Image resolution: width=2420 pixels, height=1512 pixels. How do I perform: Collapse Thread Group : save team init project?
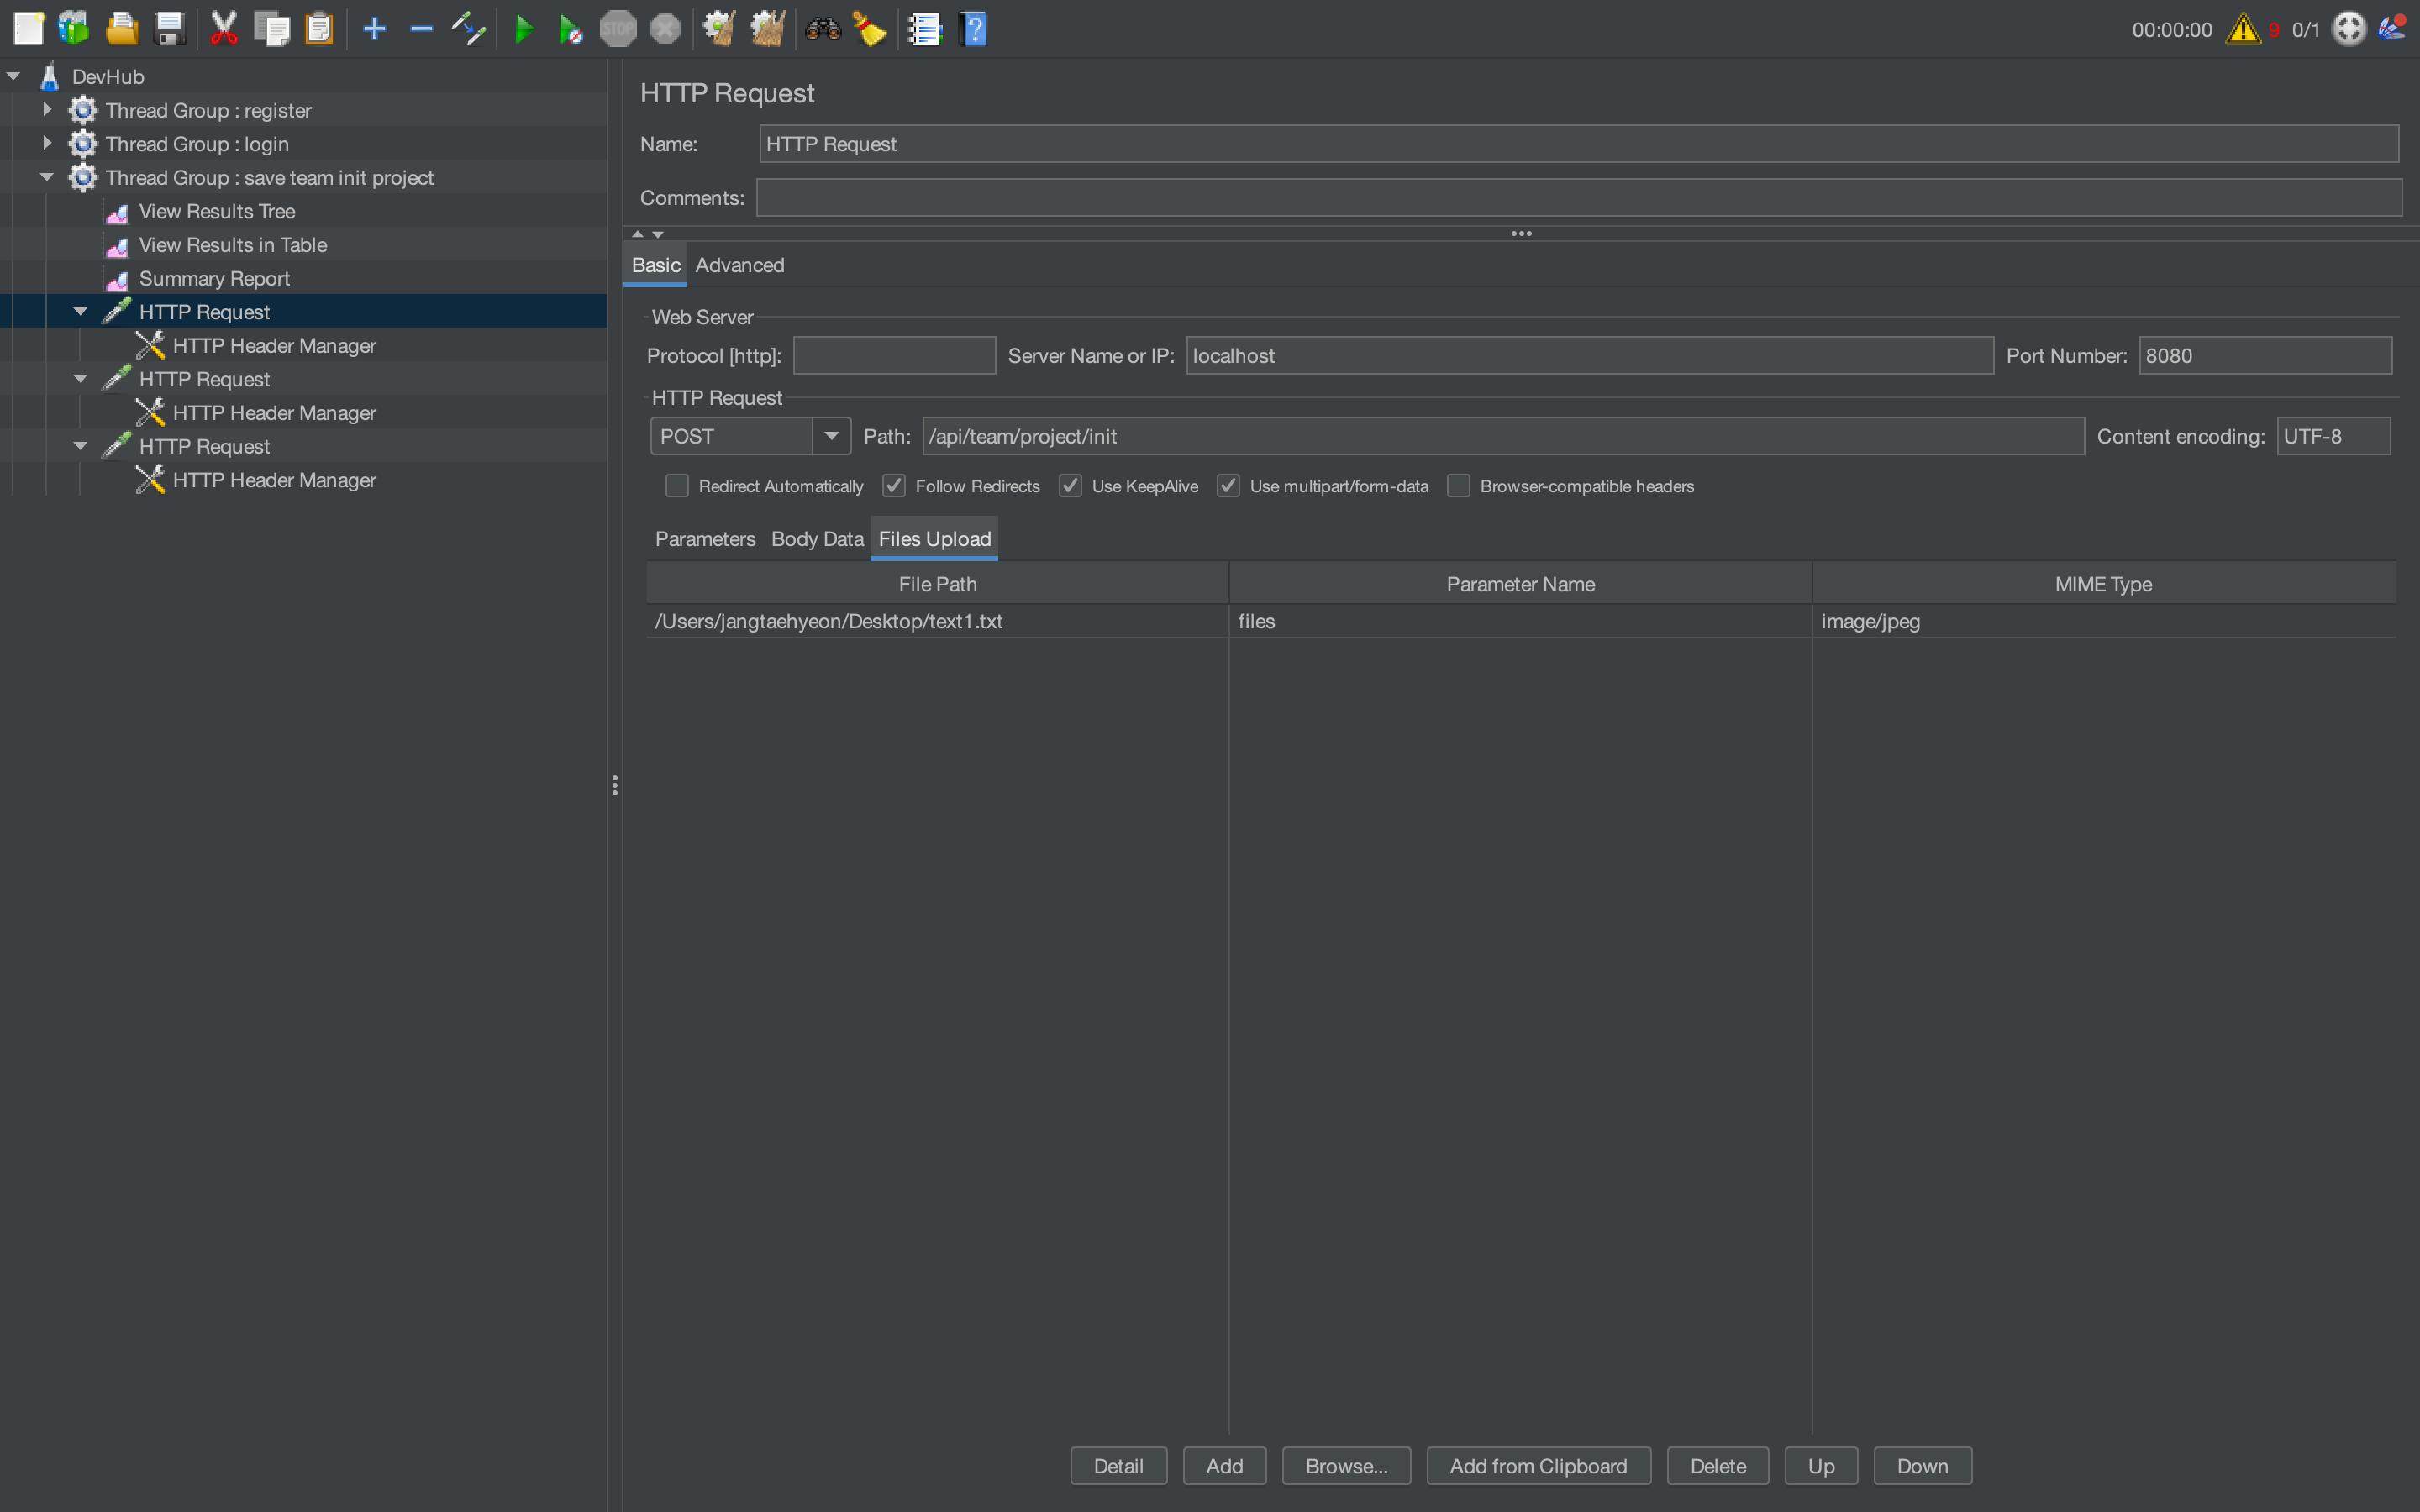point(47,177)
